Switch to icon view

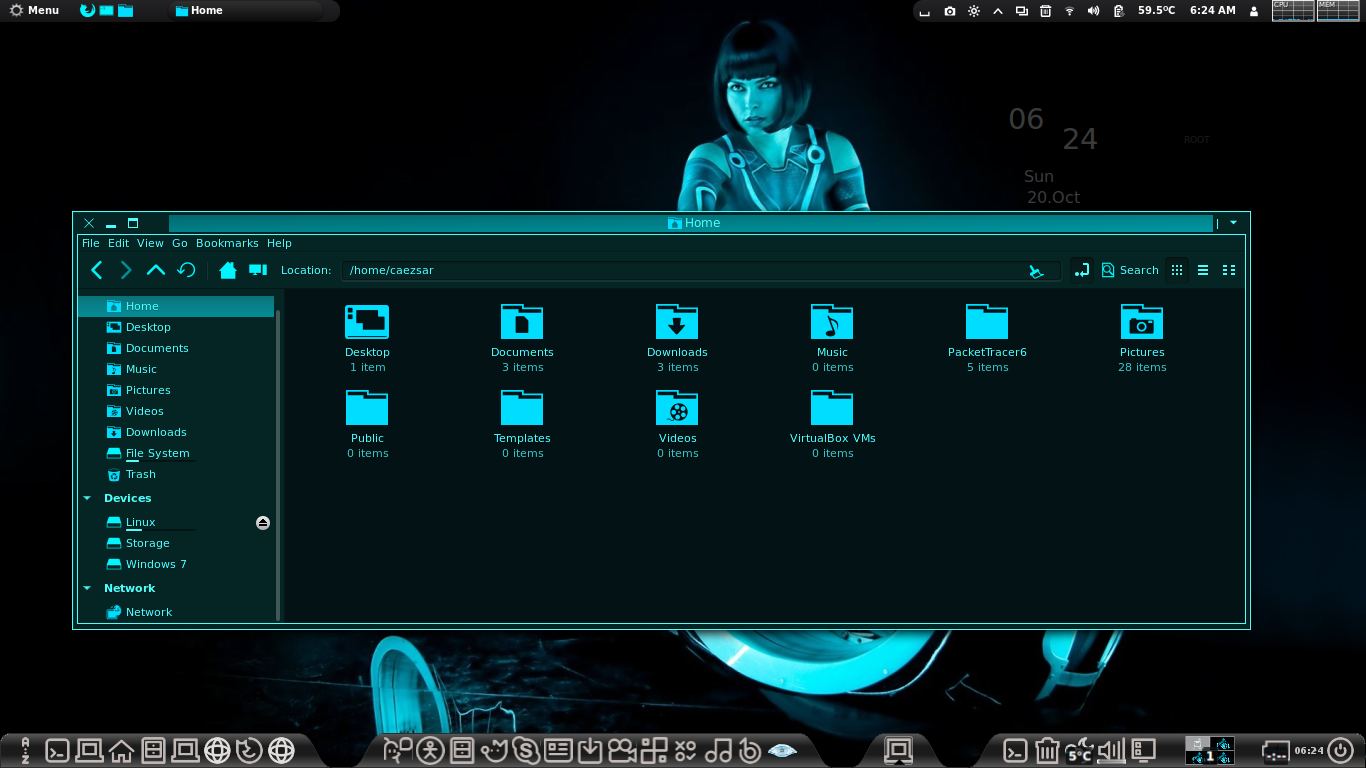(x=1177, y=270)
